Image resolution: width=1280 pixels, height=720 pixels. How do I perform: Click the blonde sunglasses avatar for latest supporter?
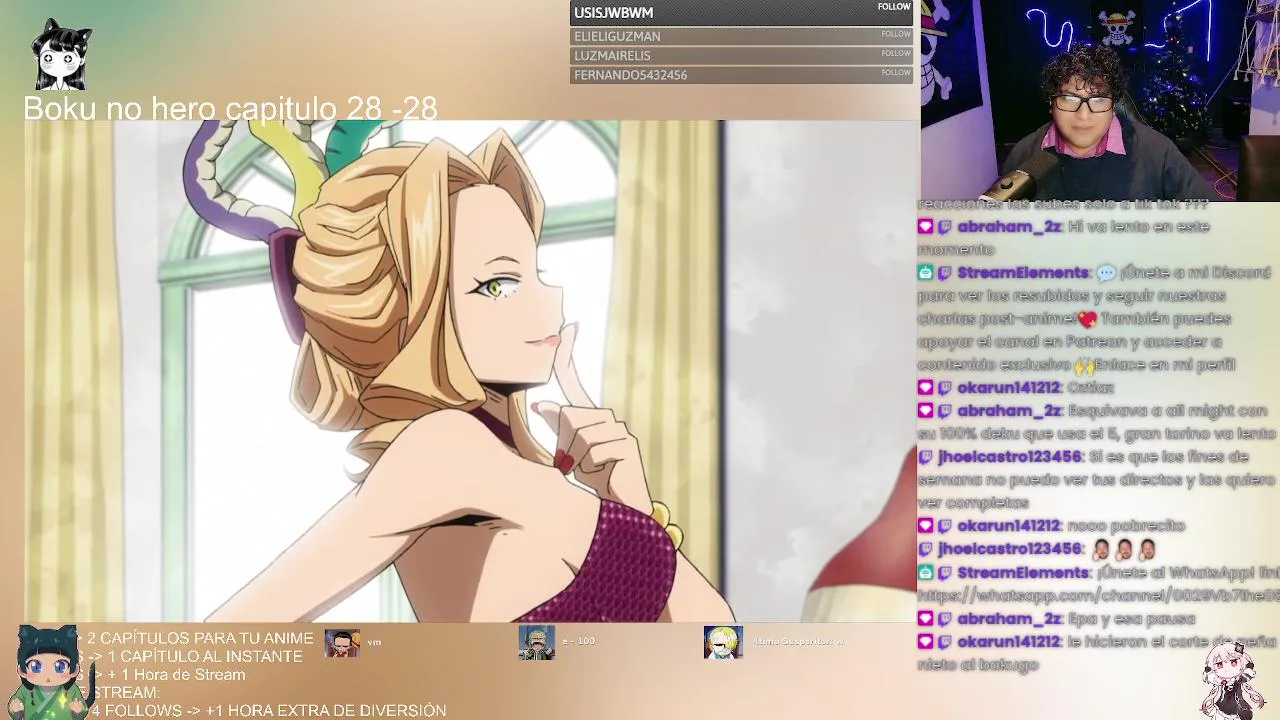click(723, 643)
